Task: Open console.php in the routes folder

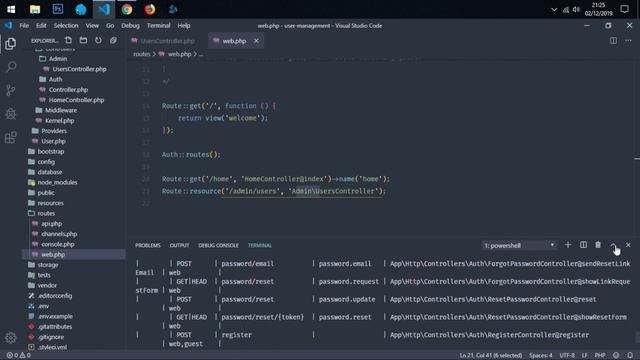Action: pyautogui.click(x=58, y=244)
